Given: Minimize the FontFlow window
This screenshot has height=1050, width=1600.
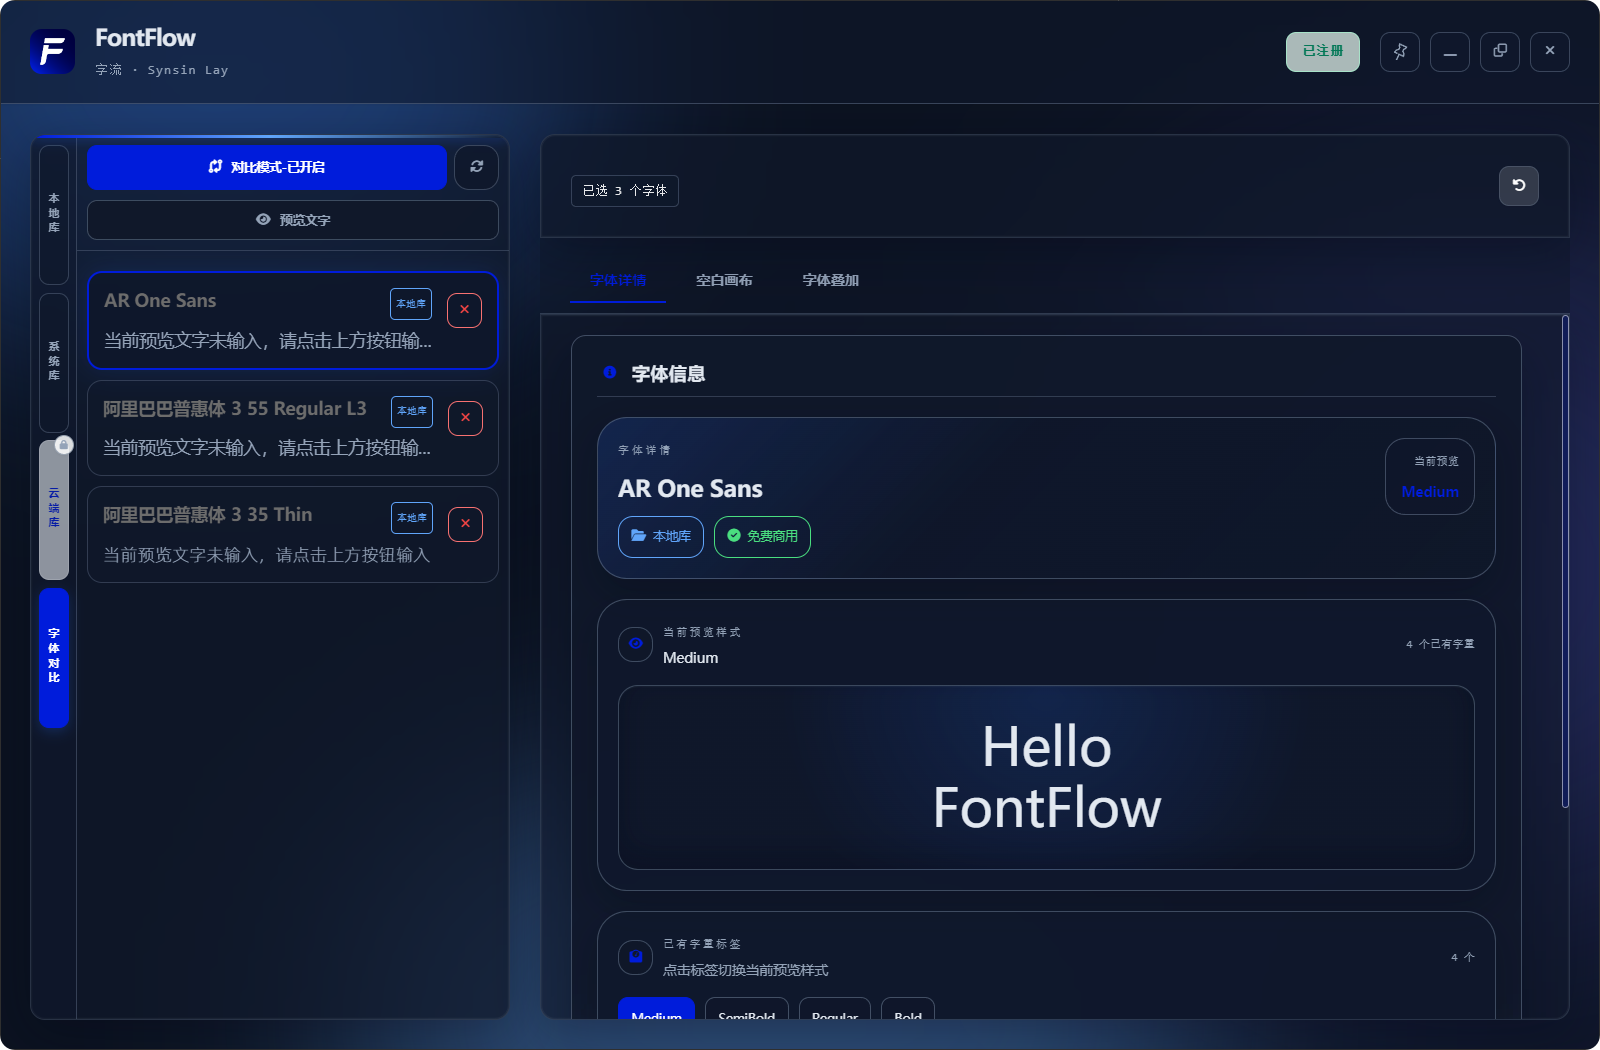Looking at the screenshot, I should [1450, 52].
